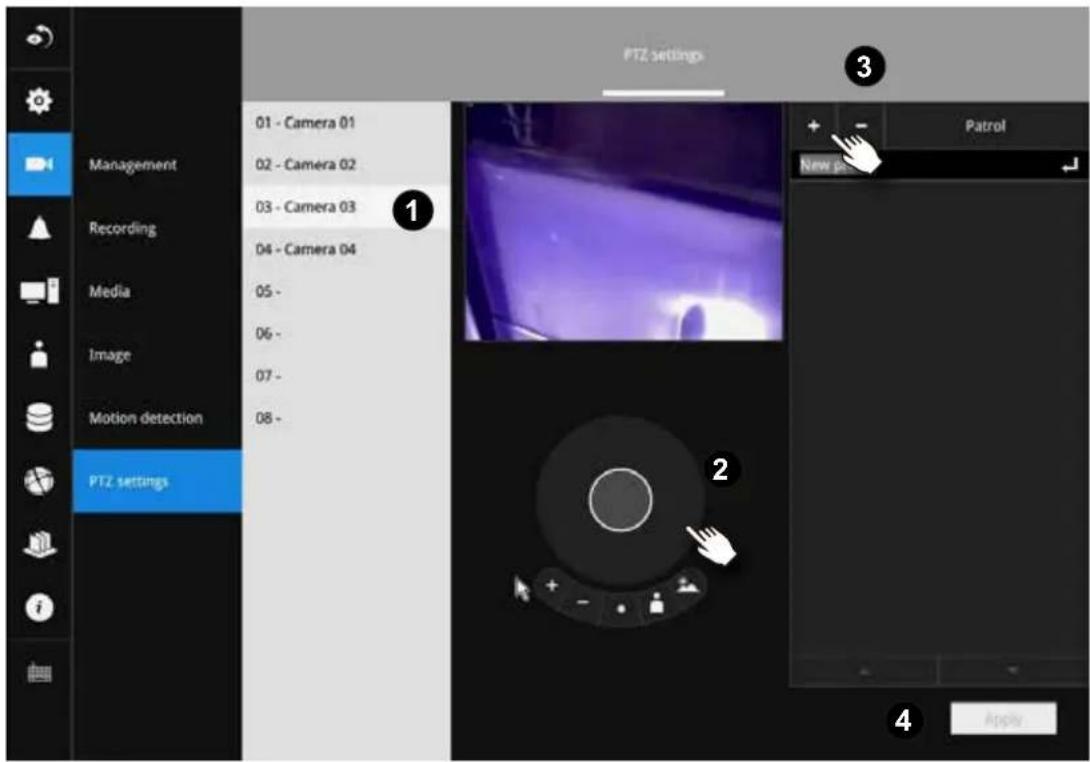The width and height of the screenshot is (1090, 762).
Task: Move patrol item down with down arrow
Action: pos(1012,671)
